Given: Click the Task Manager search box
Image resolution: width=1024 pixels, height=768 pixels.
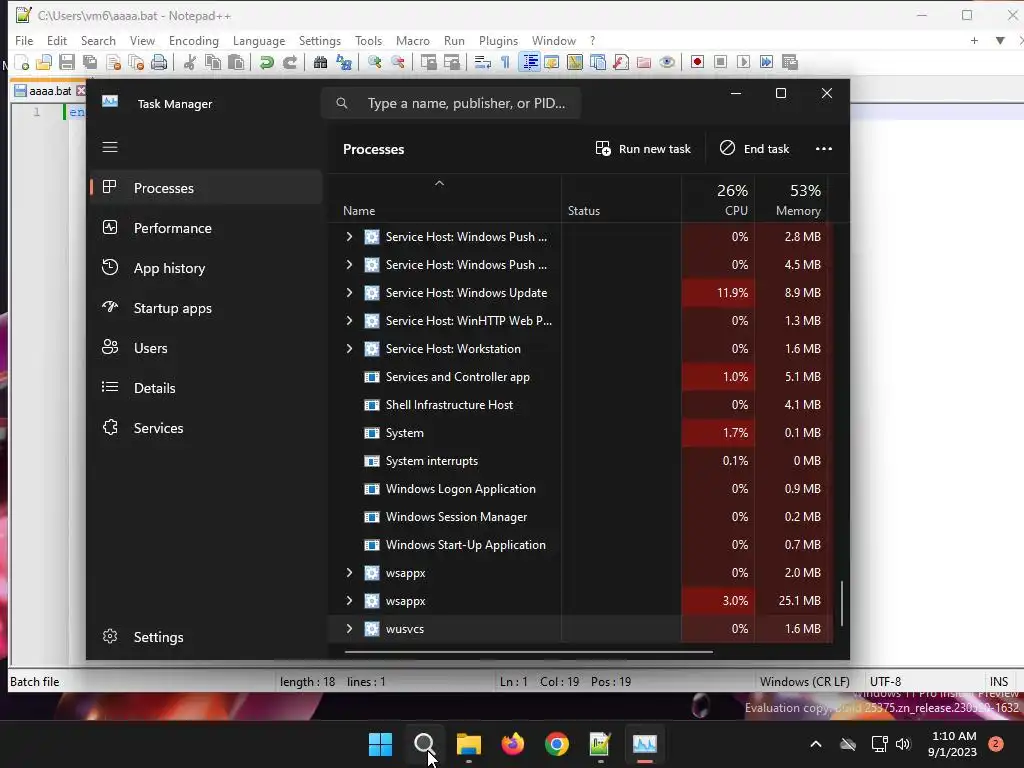Looking at the screenshot, I should coord(451,103).
